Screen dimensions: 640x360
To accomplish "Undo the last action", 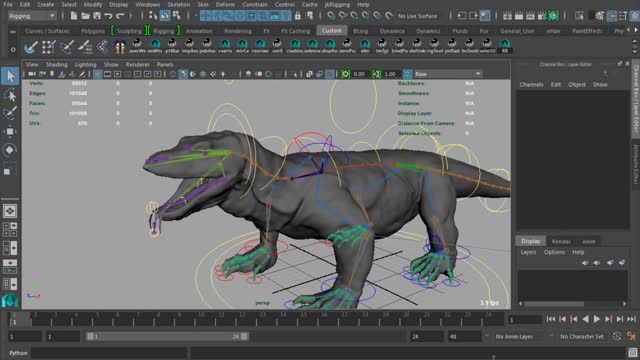I will 108,16.
